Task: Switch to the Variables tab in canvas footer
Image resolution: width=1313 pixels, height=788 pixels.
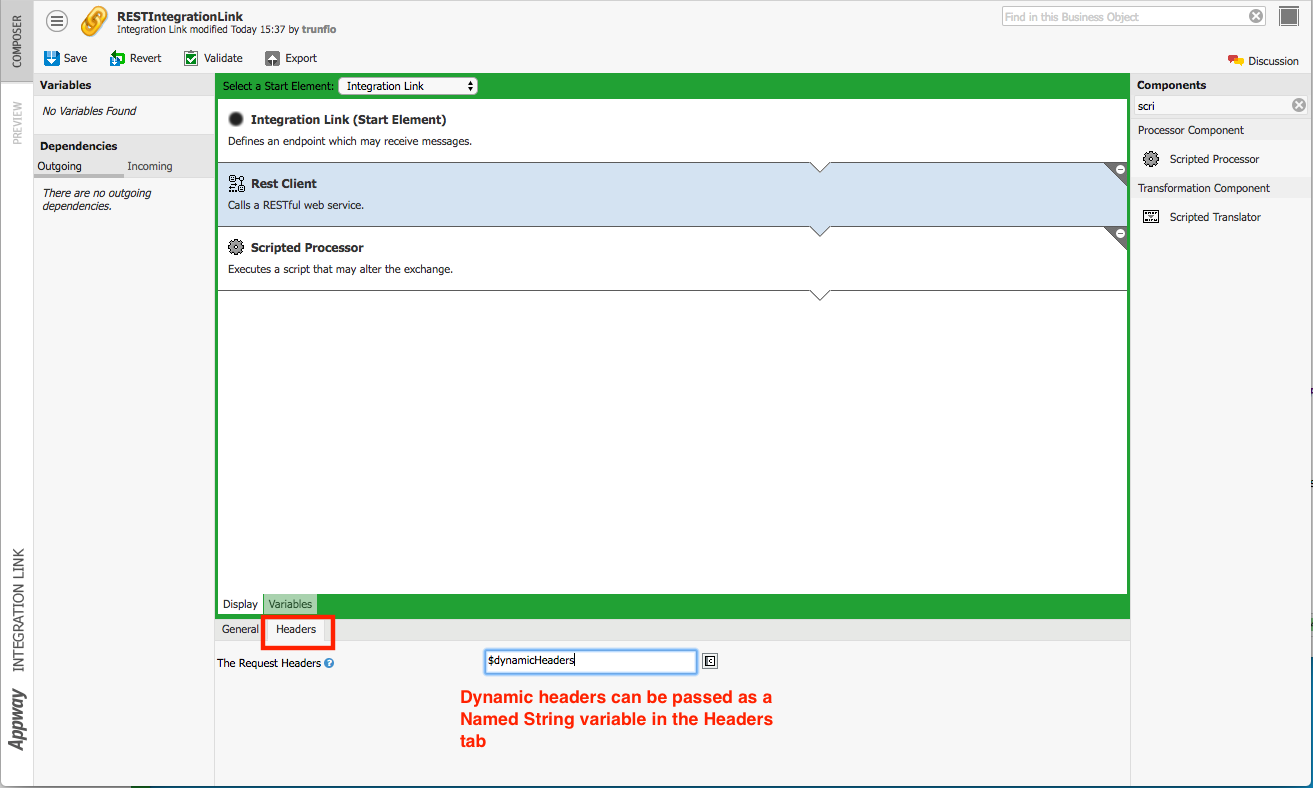Action: (x=290, y=604)
